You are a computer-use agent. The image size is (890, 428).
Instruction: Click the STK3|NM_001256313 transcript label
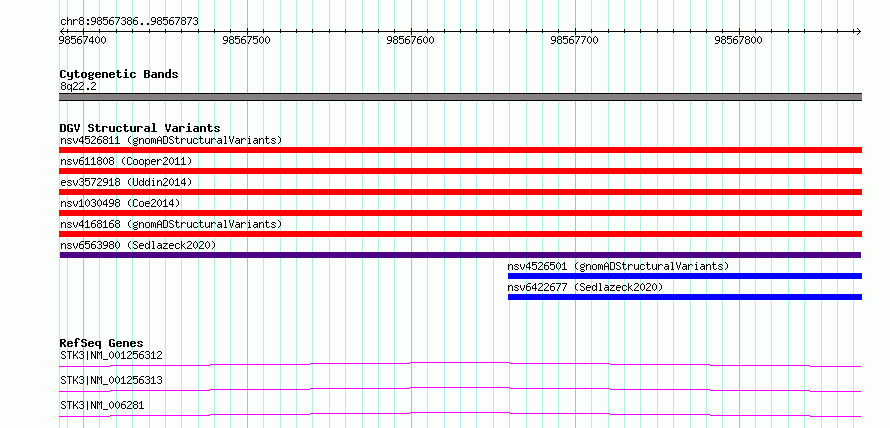point(111,380)
